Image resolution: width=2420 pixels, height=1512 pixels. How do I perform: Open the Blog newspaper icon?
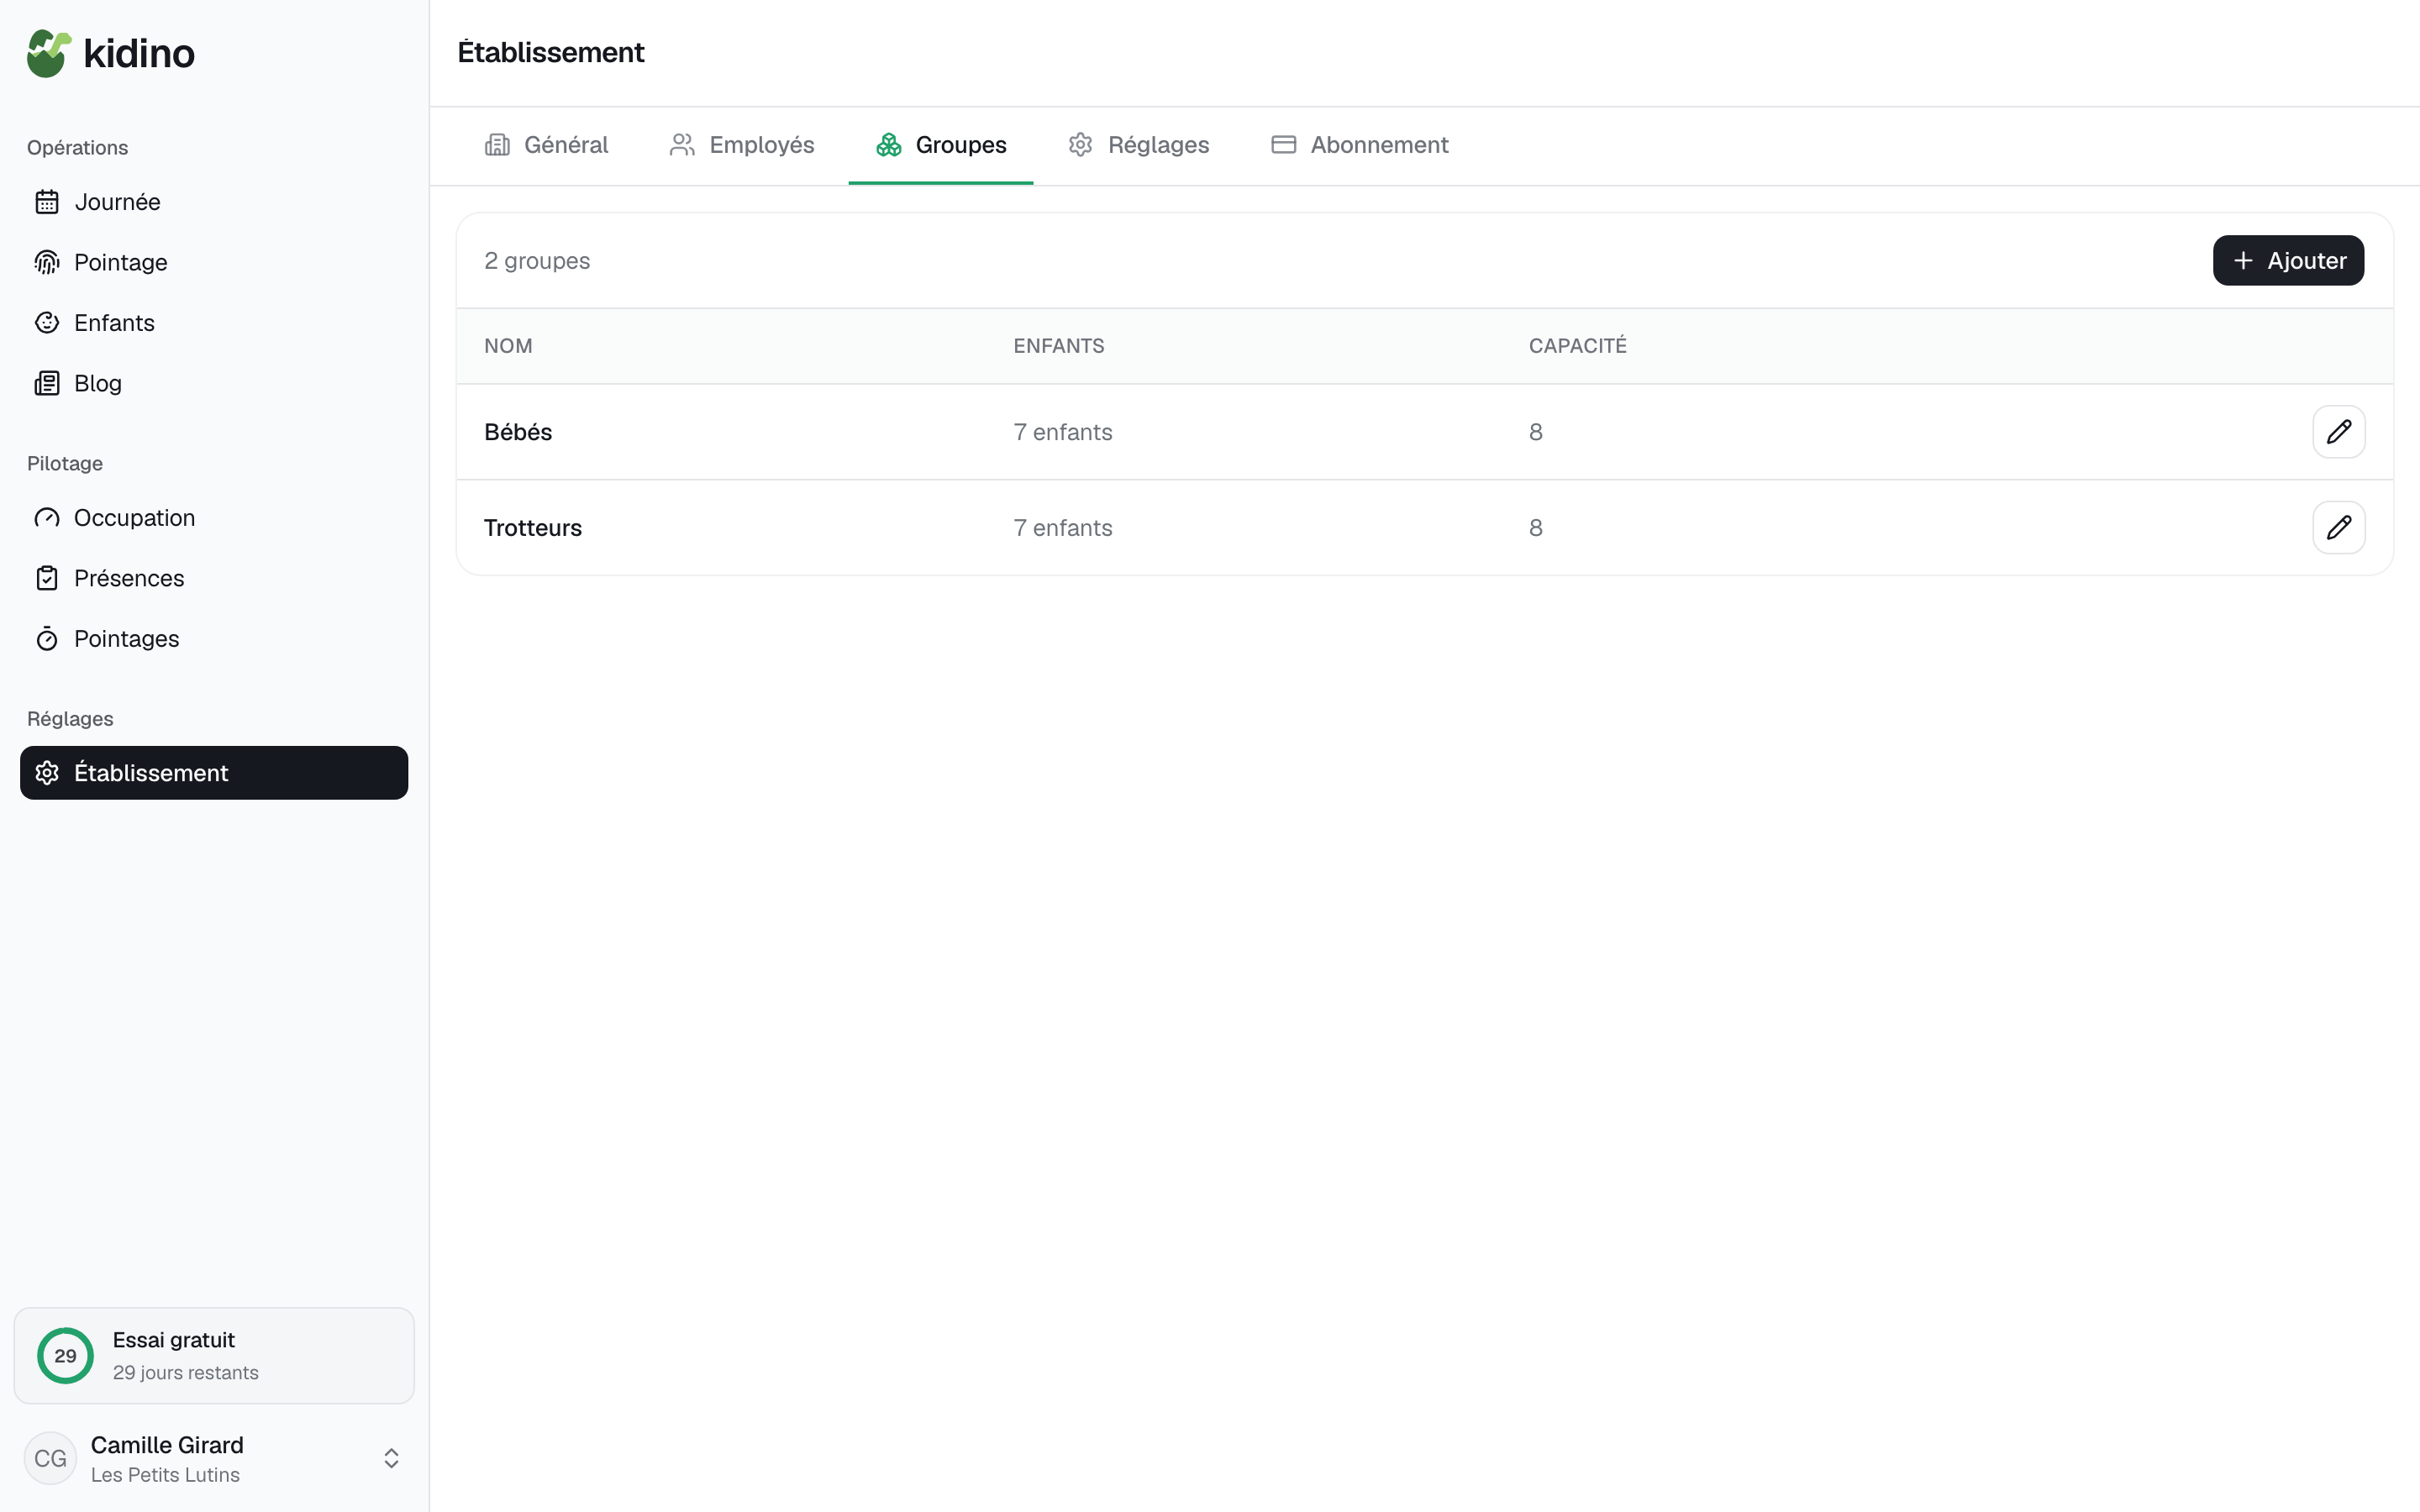coord(47,383)
